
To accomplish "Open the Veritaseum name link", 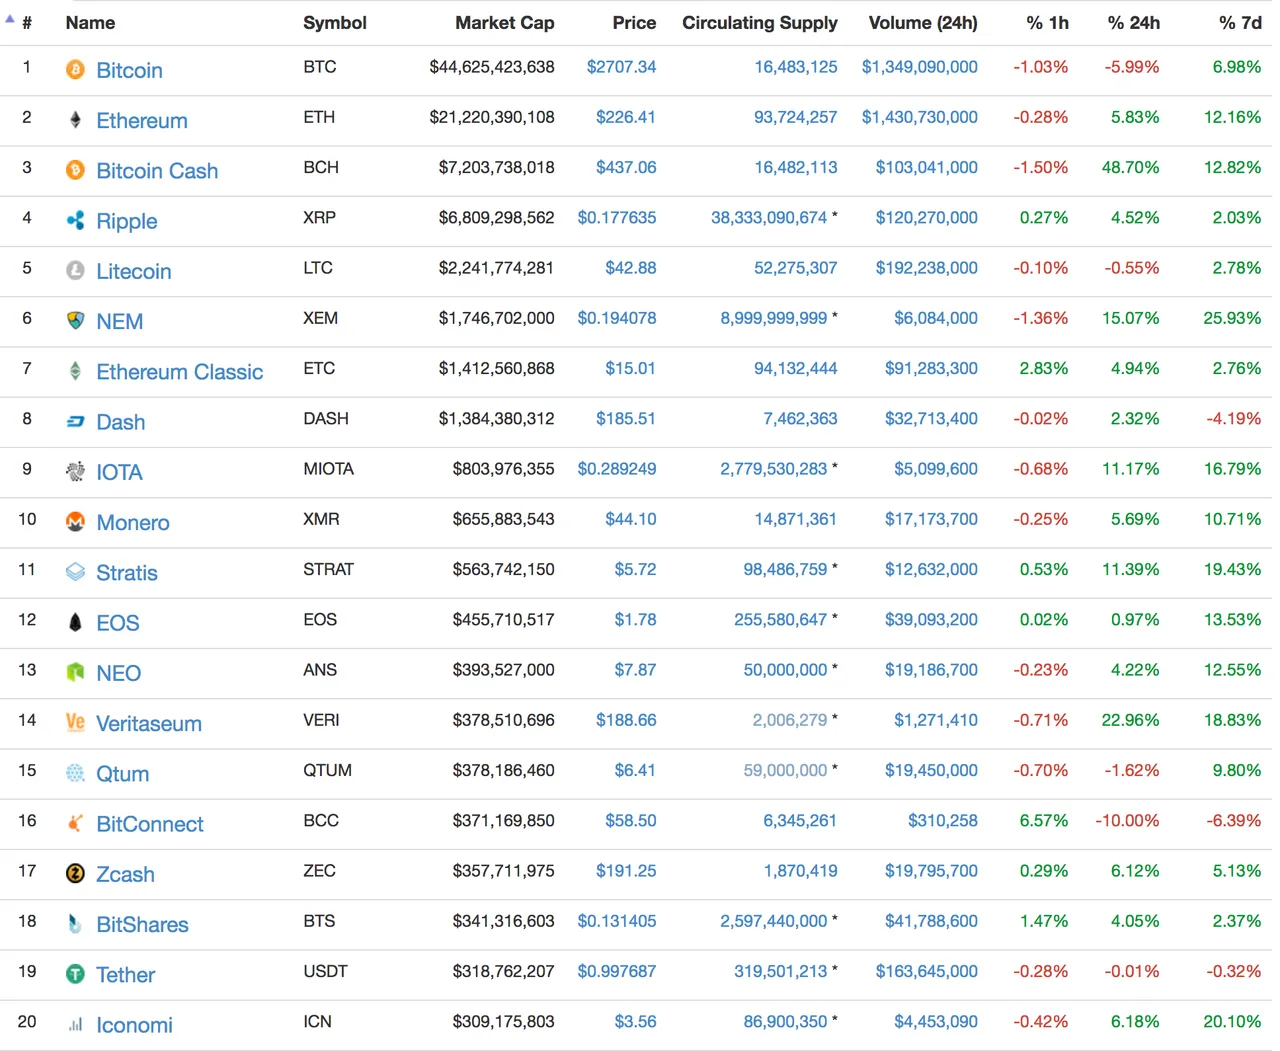I will (x=149, y=723).
